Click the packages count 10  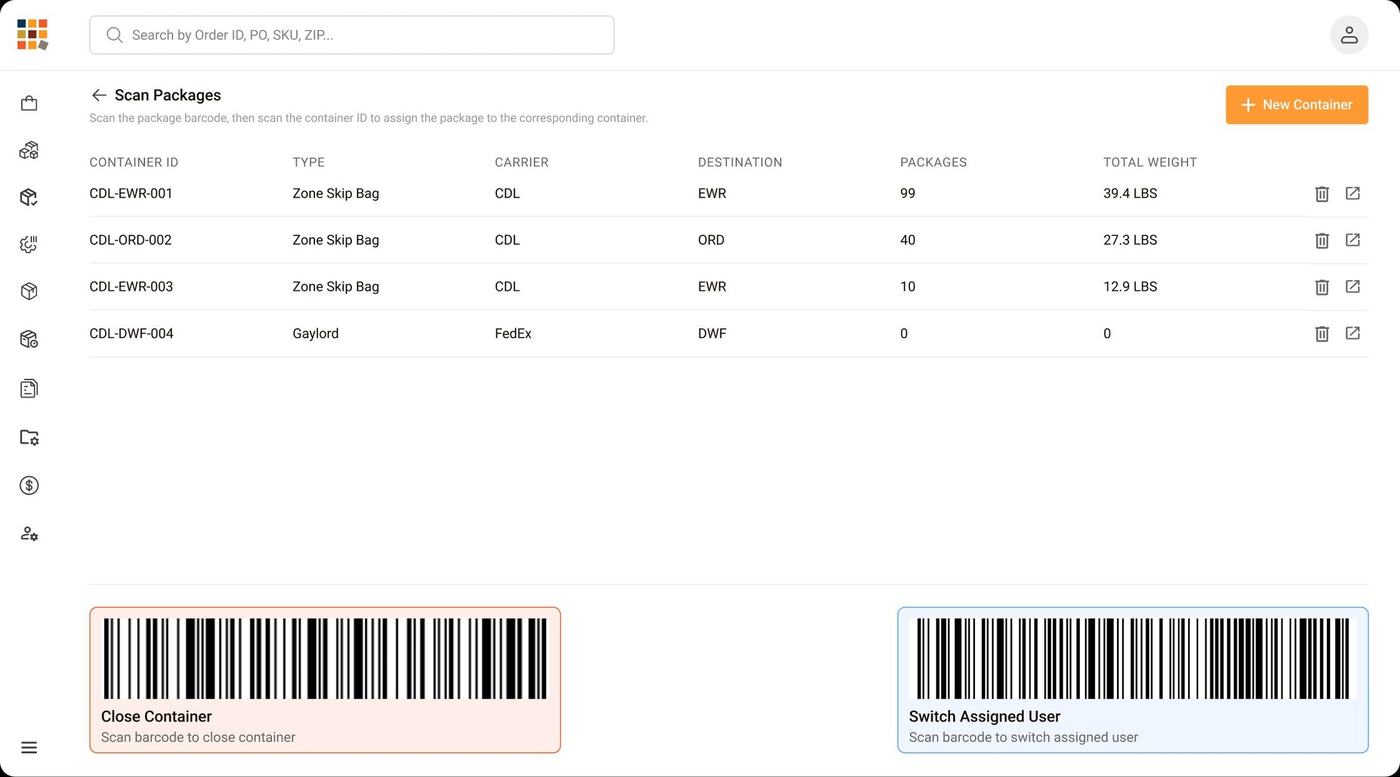pyautogui.click(x=908, y=286)
